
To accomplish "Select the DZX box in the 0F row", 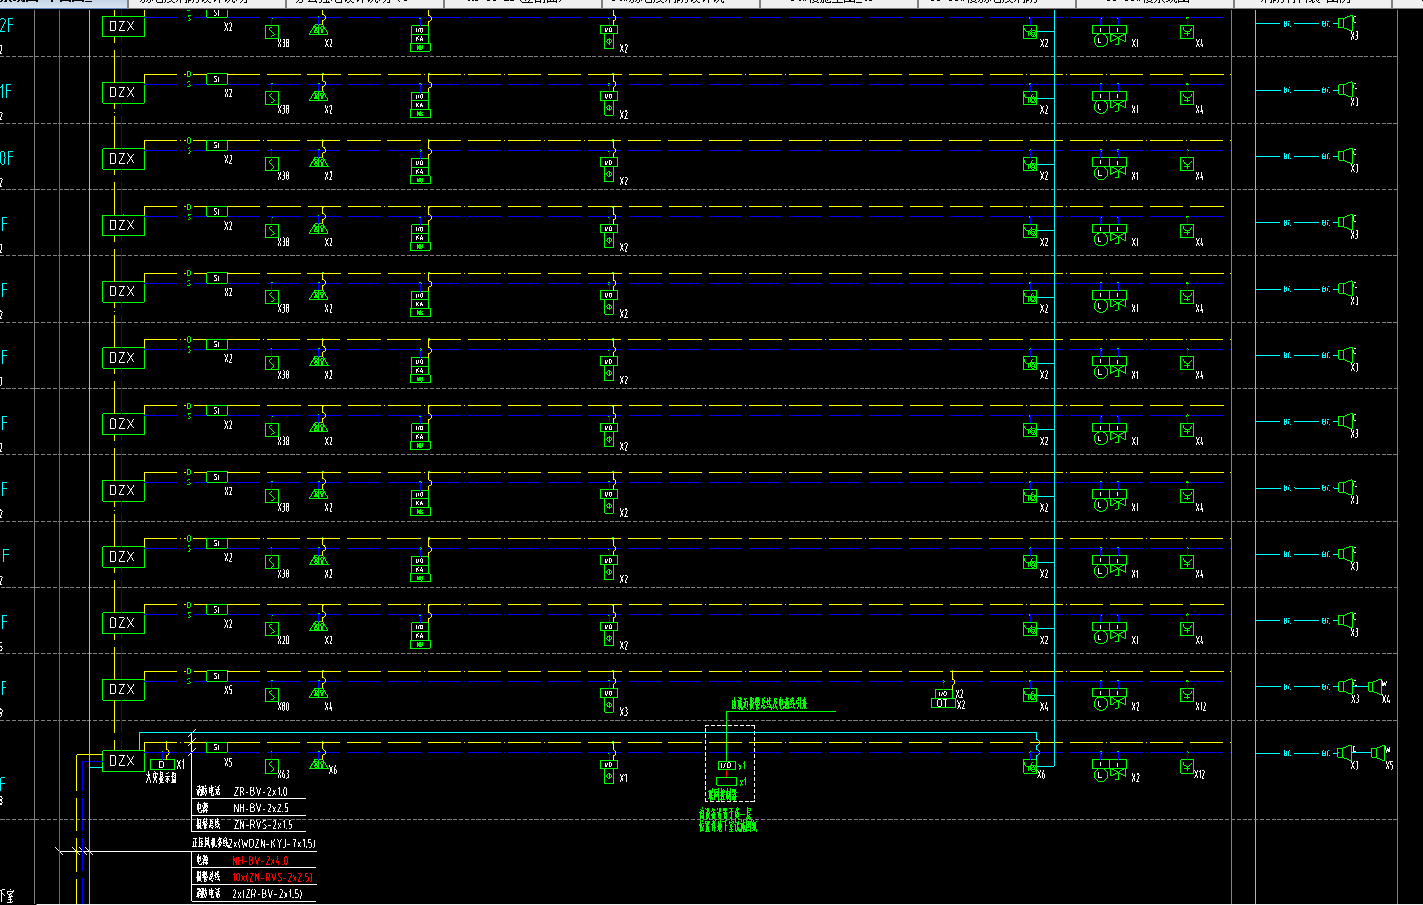I will [x=123, y=159].
